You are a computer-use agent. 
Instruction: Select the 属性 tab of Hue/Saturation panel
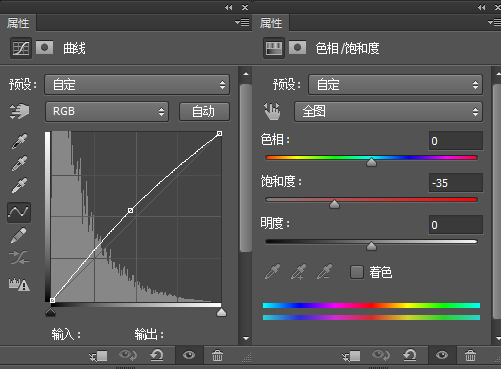pos(271,23)
